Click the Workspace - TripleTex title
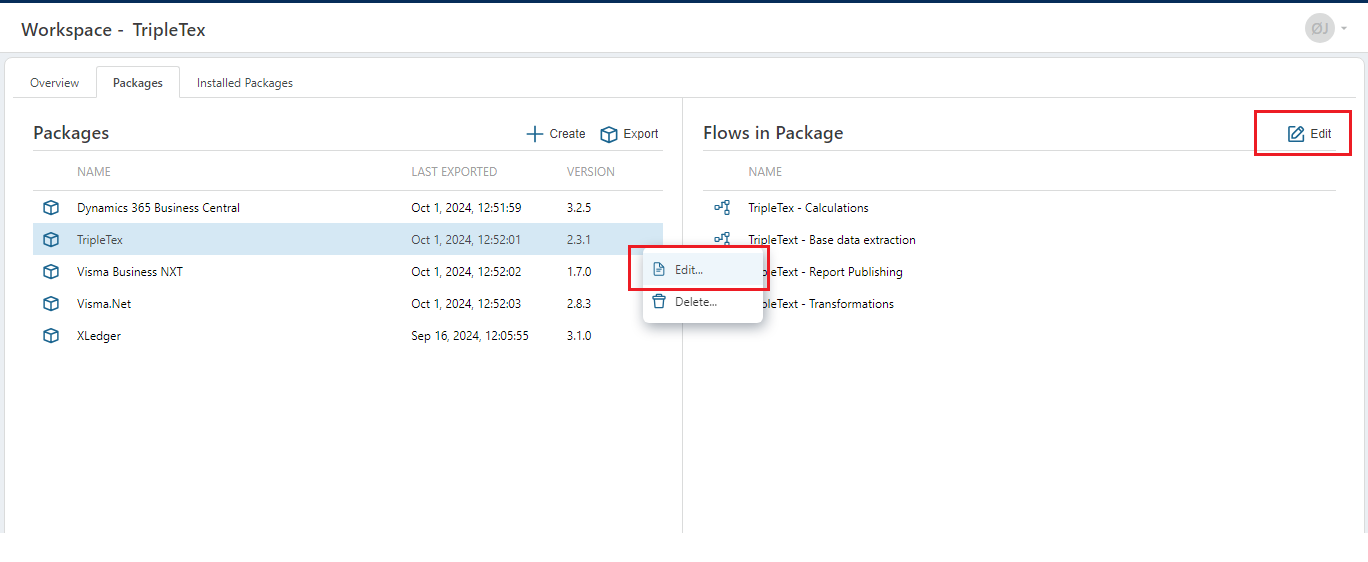 [x=113, y=29]
